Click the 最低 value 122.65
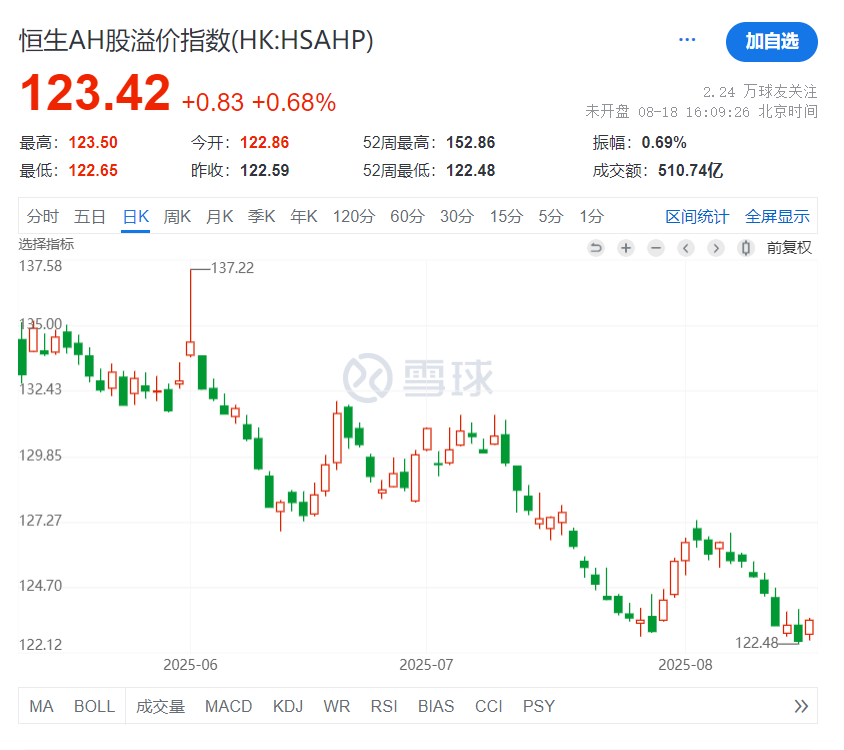 click(93, 171)
